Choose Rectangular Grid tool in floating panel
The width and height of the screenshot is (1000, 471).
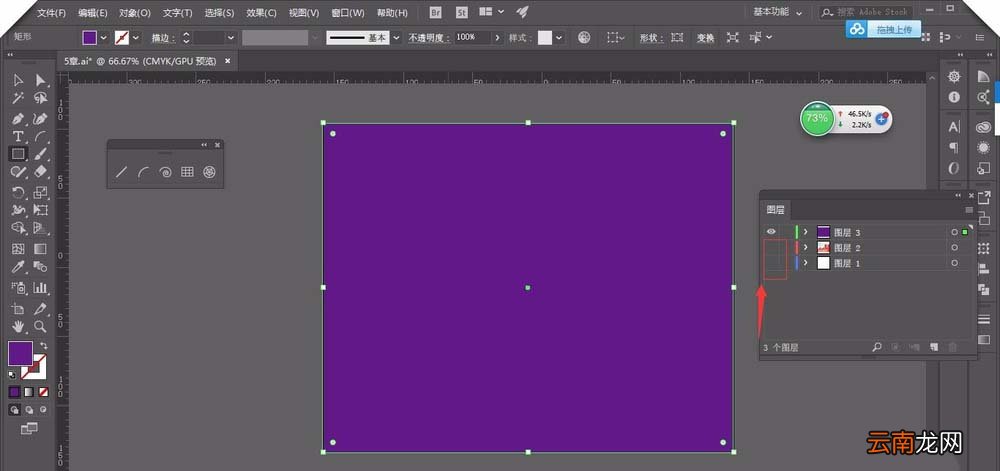pyautogui.click(x=187, y=172)
